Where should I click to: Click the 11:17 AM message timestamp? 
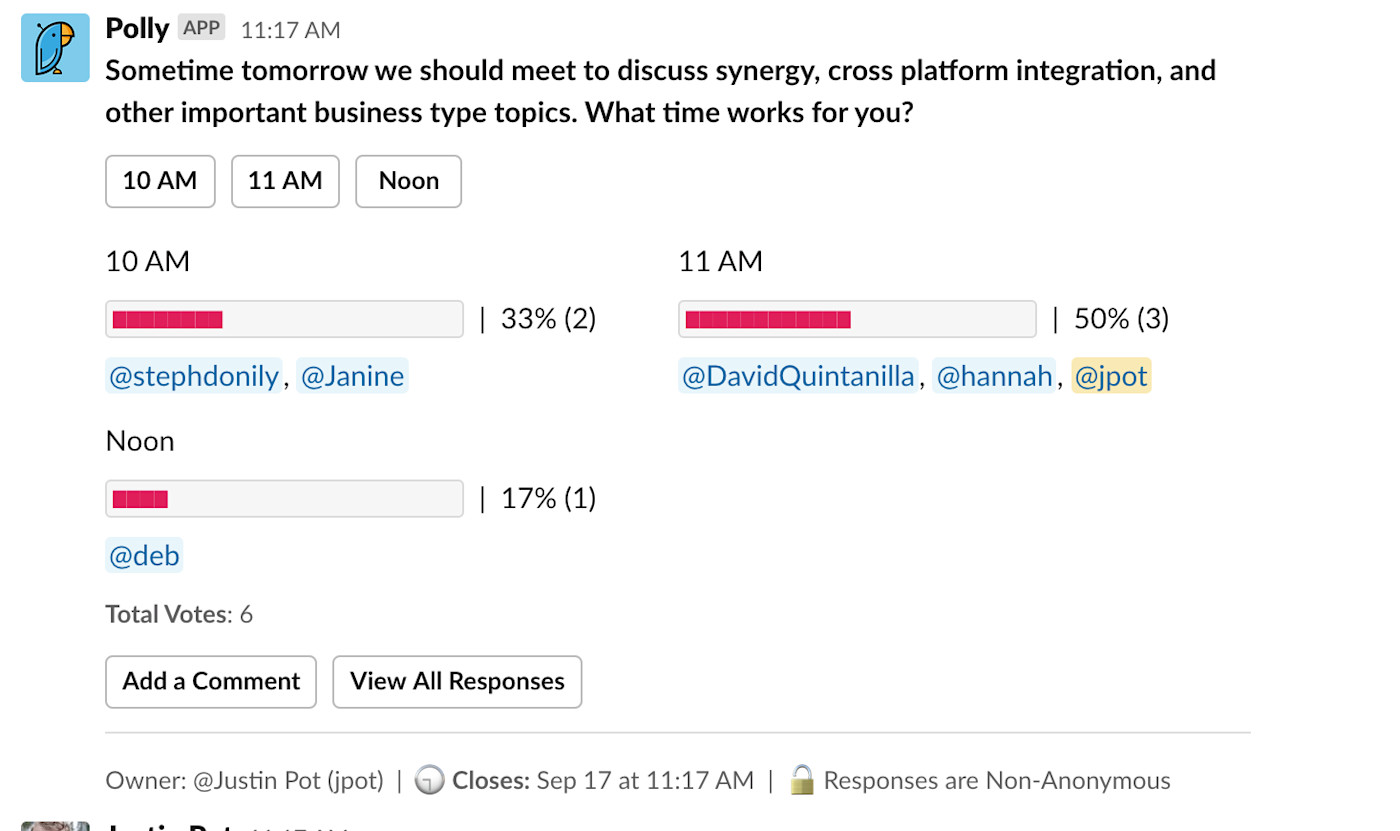click(290, 30)
